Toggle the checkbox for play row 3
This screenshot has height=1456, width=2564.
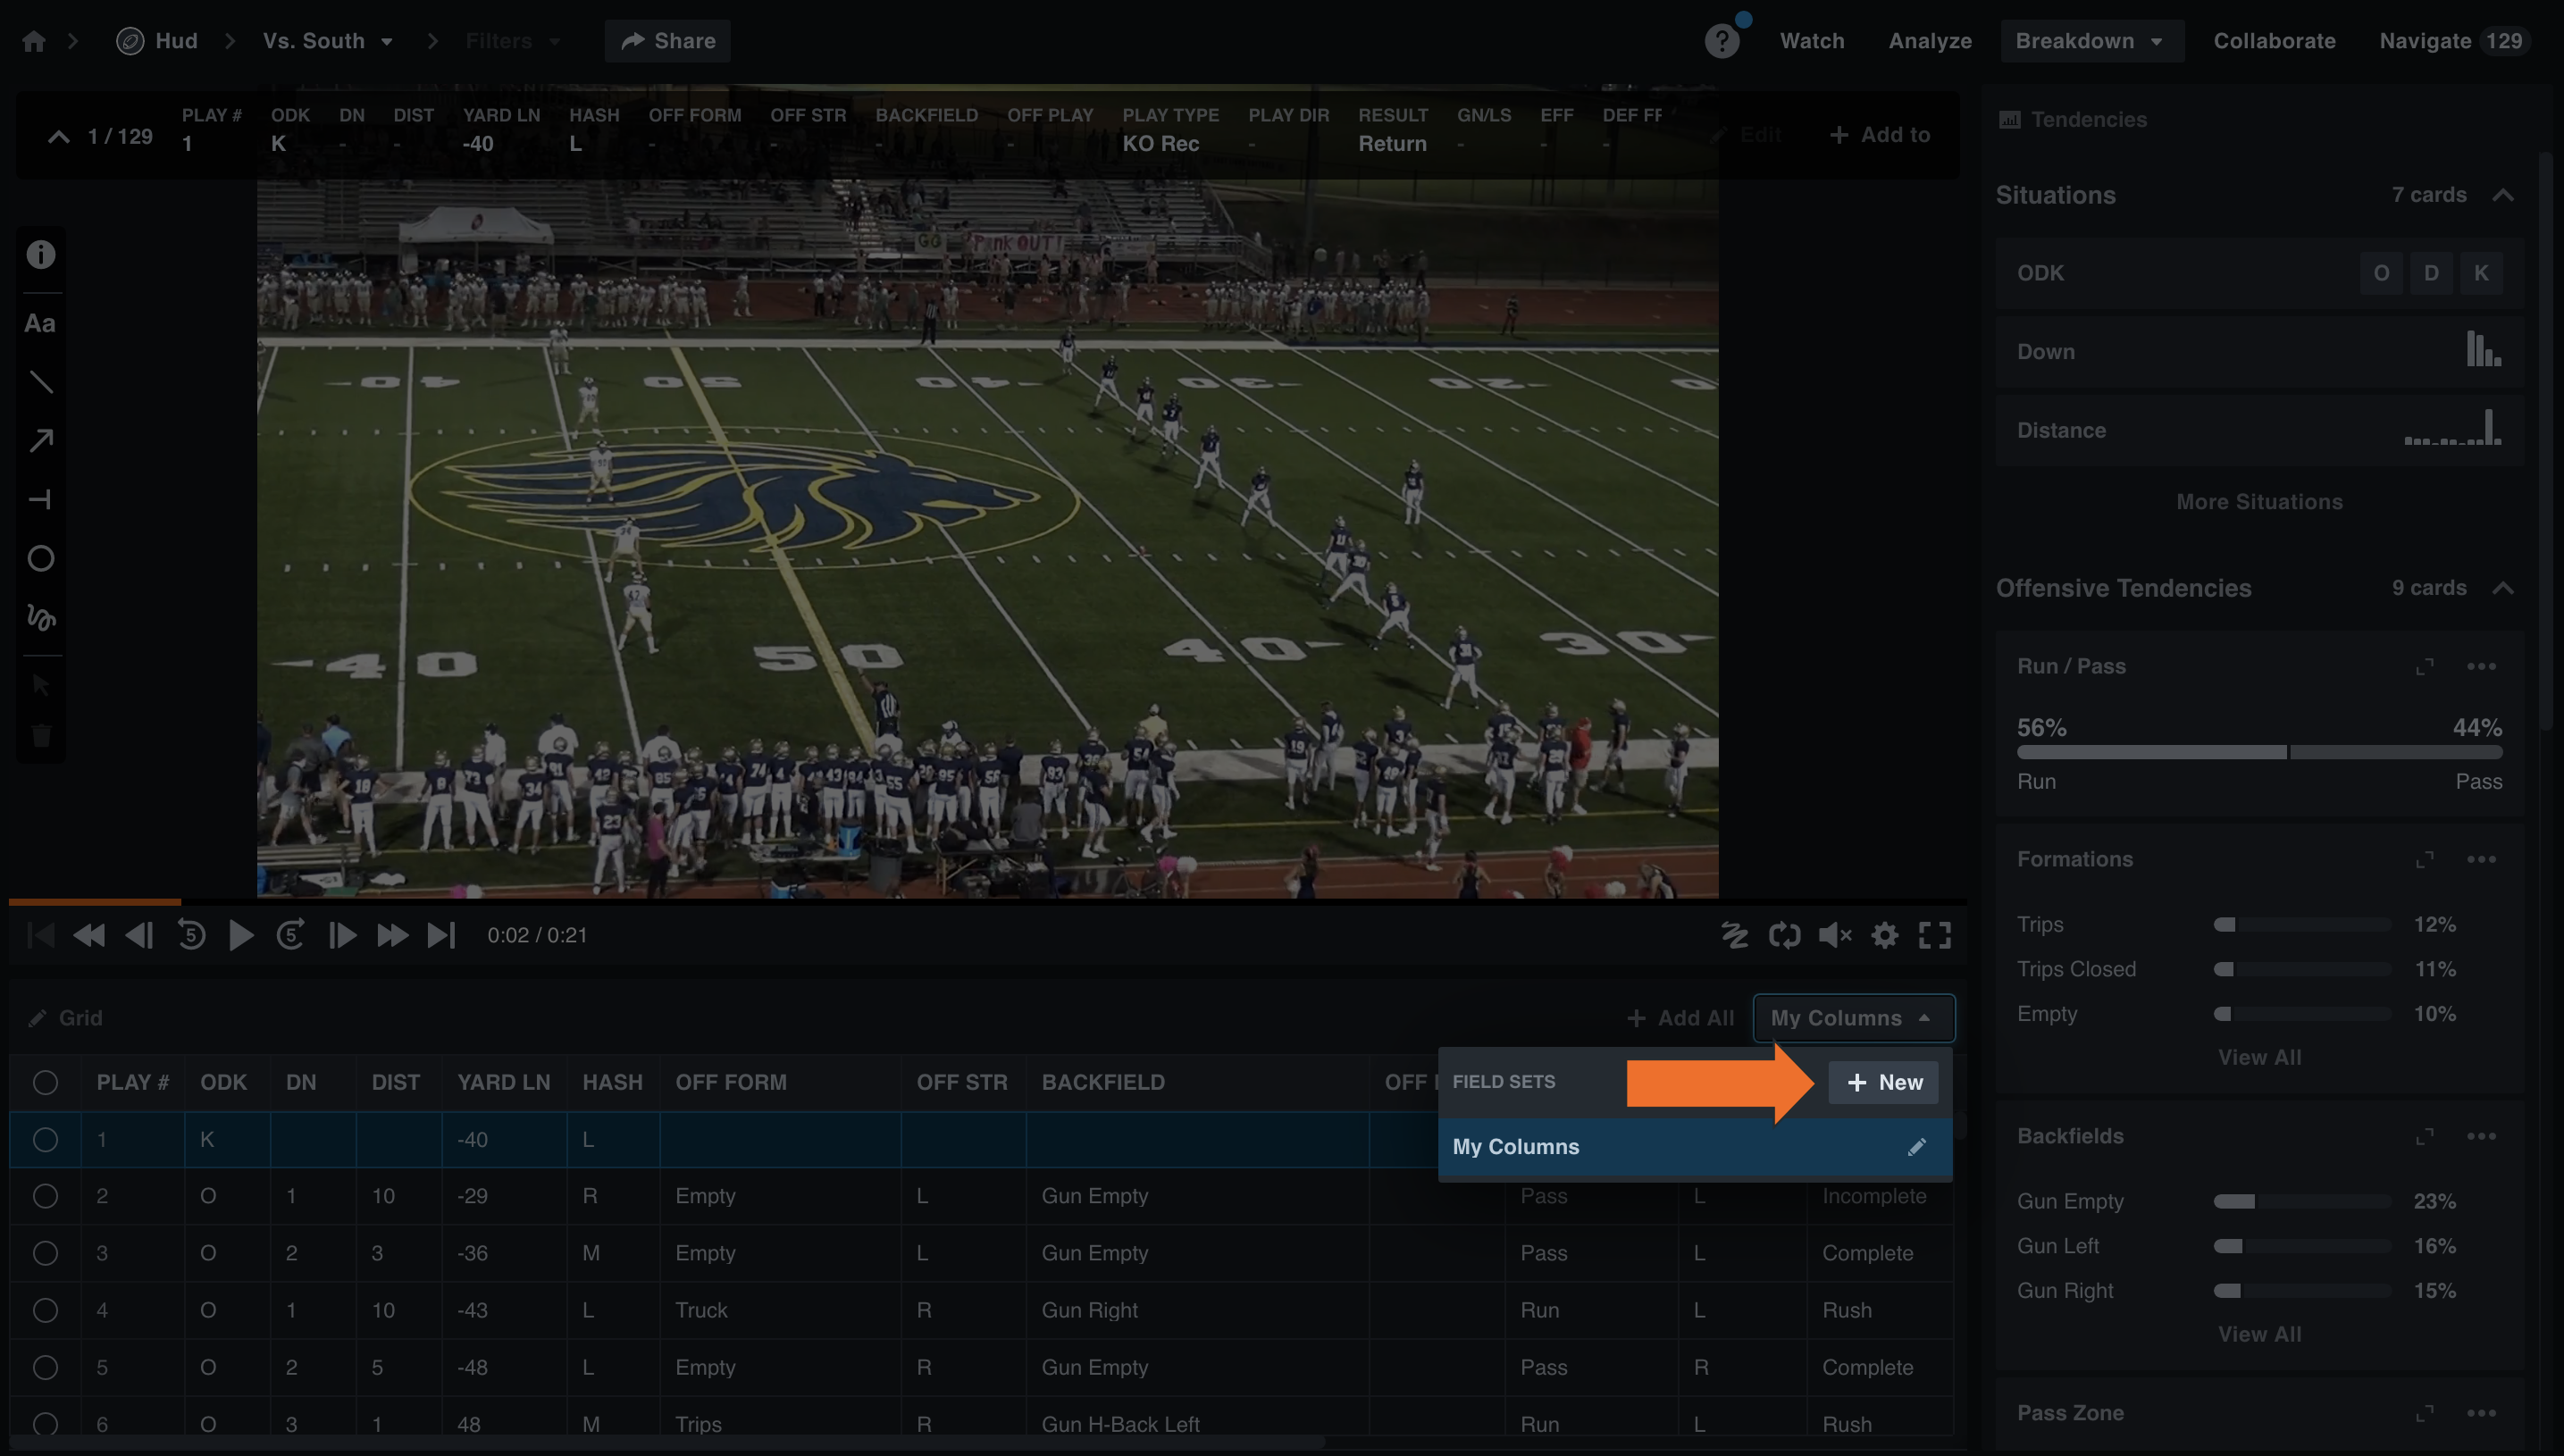pyautogui.click(x=45, y=1252)
